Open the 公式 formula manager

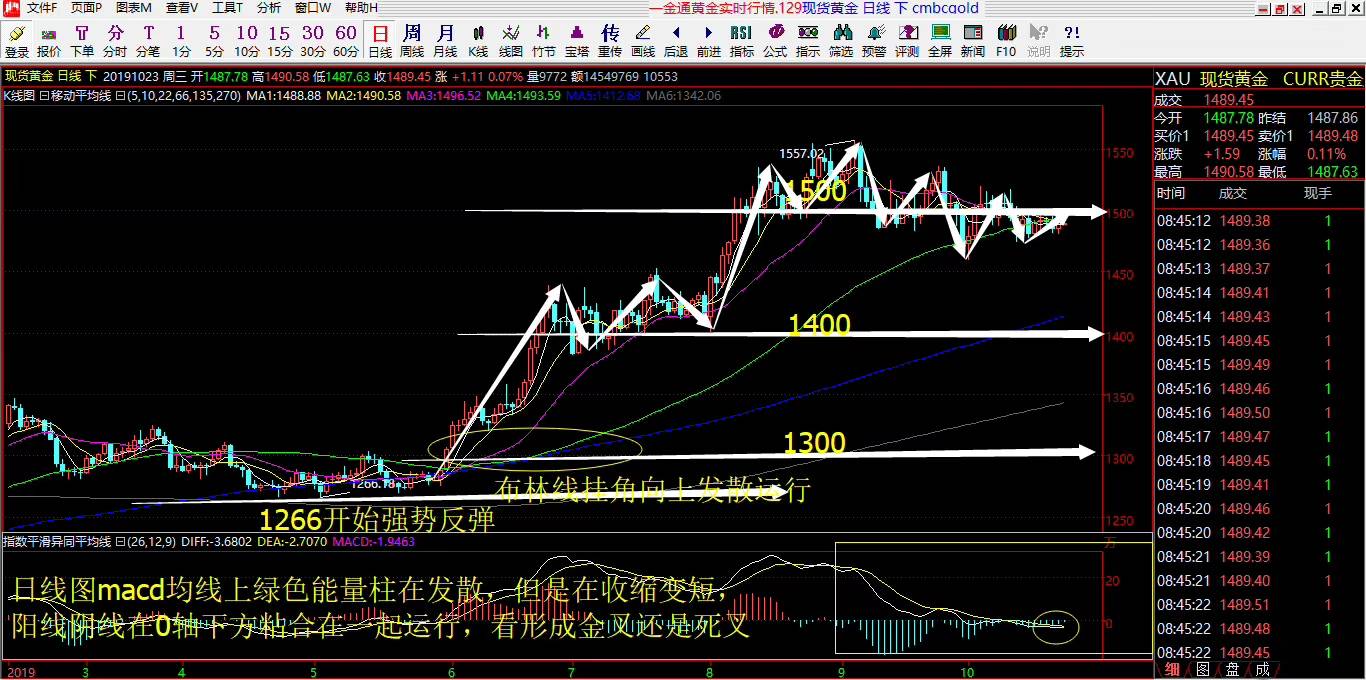tap(775, 41)
